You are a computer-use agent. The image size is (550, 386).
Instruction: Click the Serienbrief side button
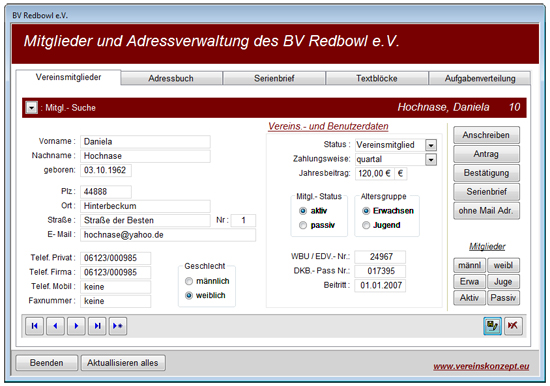tap(486, 192)
